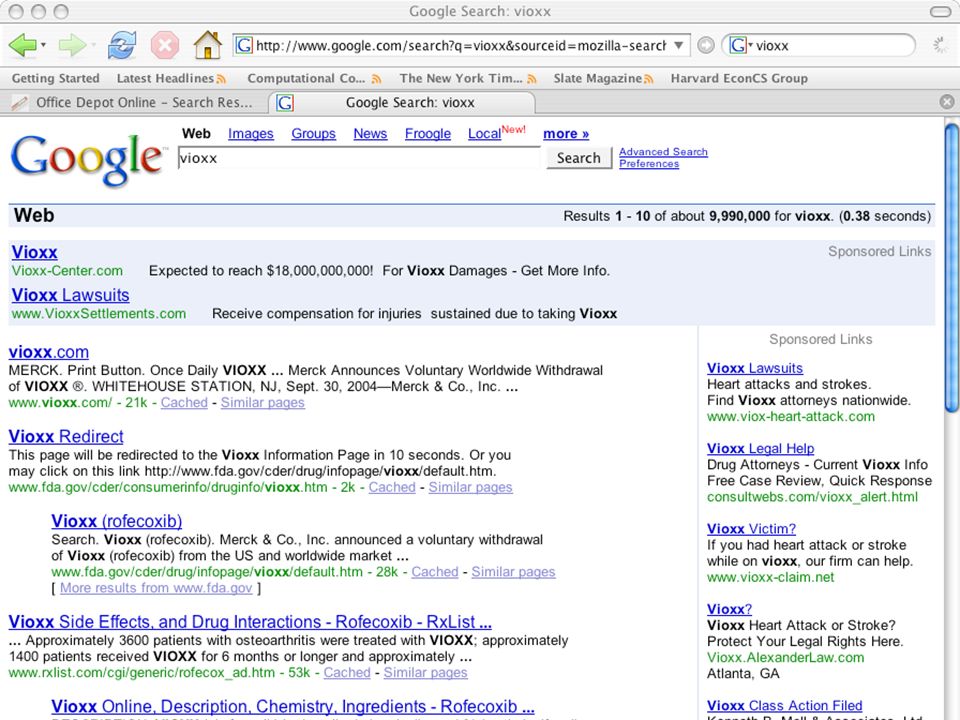Open the Vioxx (rofecoxib) result
This screenshot has width=960, height=720.
tap(116, 521)
